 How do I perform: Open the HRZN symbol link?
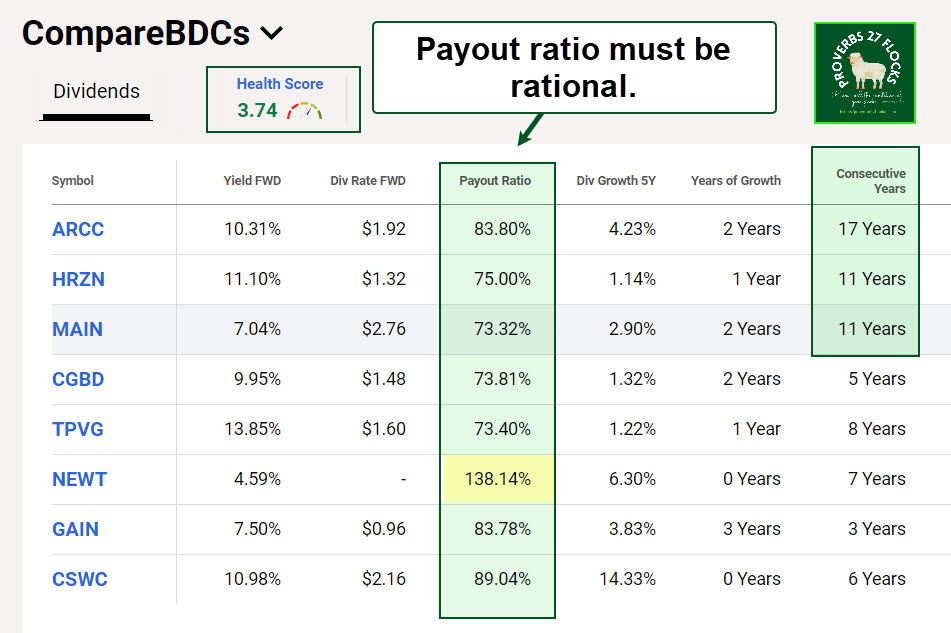pyautogui.click(x=78, y=279)
